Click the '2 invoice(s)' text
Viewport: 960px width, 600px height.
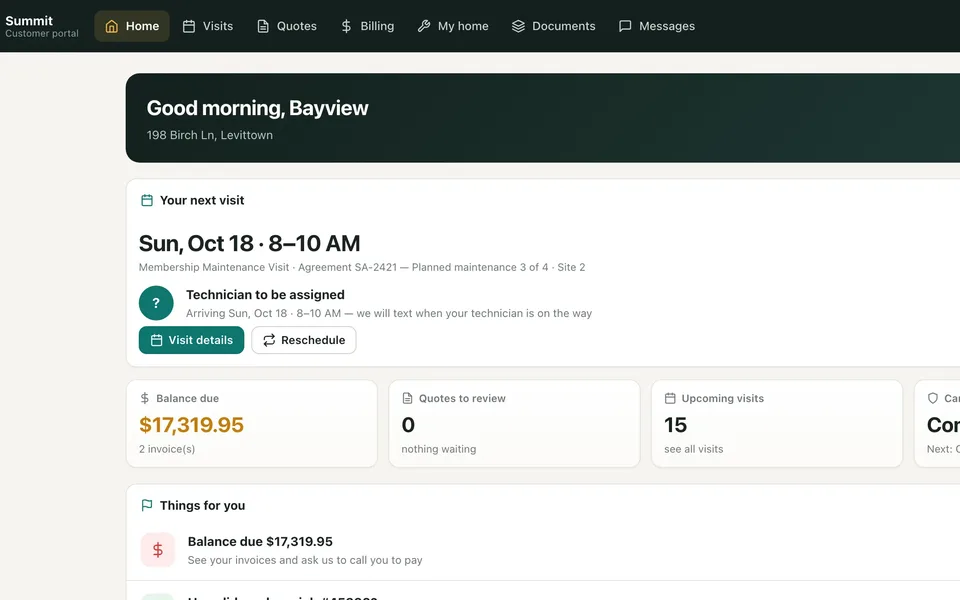tap(167, 449)
